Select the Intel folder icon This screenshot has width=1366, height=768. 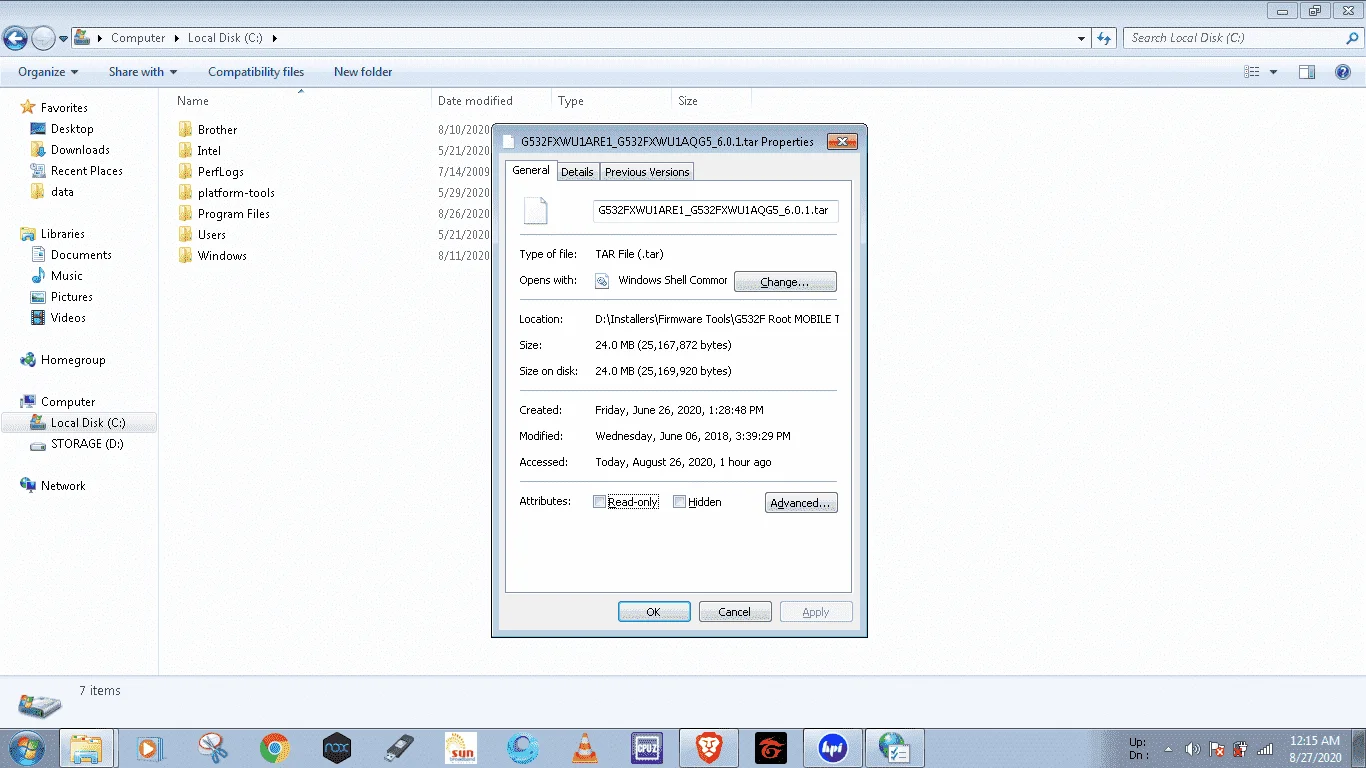click(x=185, y=151)
